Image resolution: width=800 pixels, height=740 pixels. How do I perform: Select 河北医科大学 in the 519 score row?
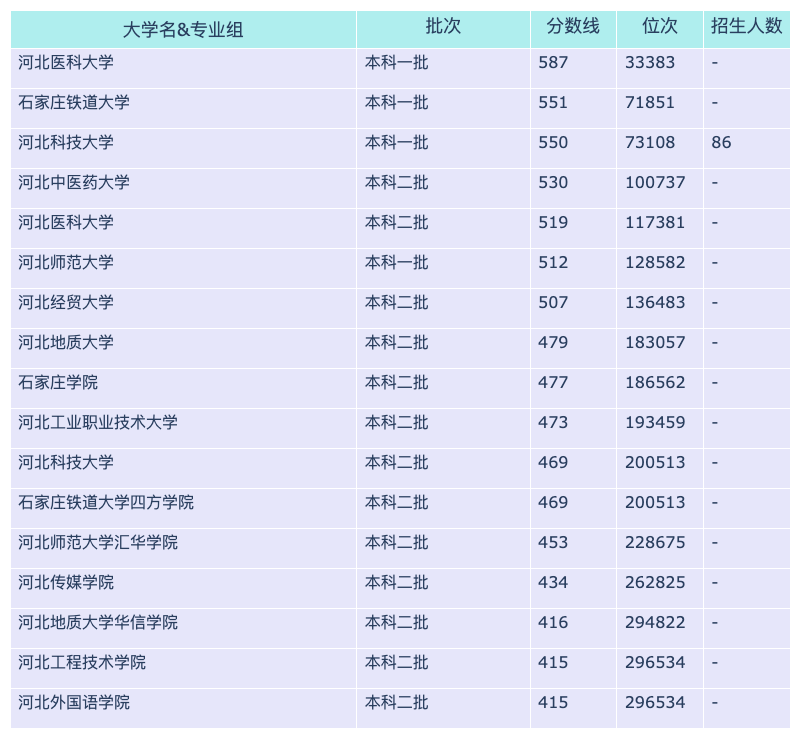tap(66, 223)
